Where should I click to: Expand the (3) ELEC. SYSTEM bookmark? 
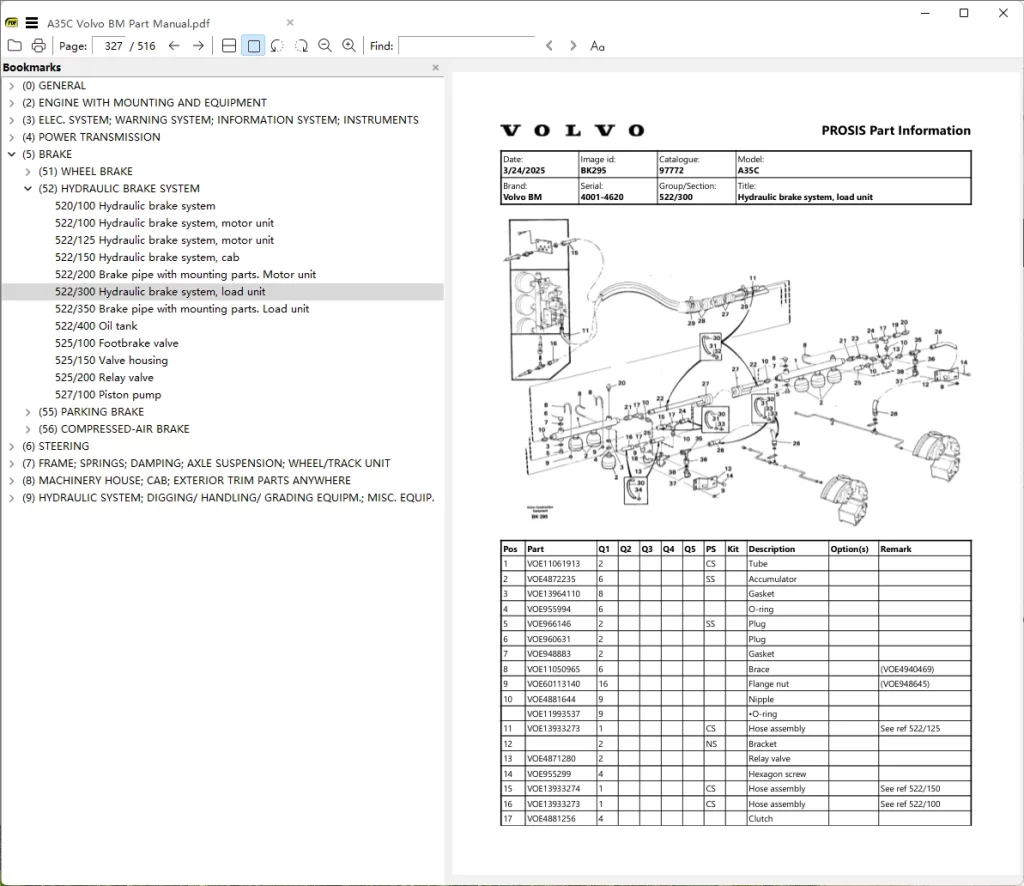pyautogui.click(x=12, y=120)
